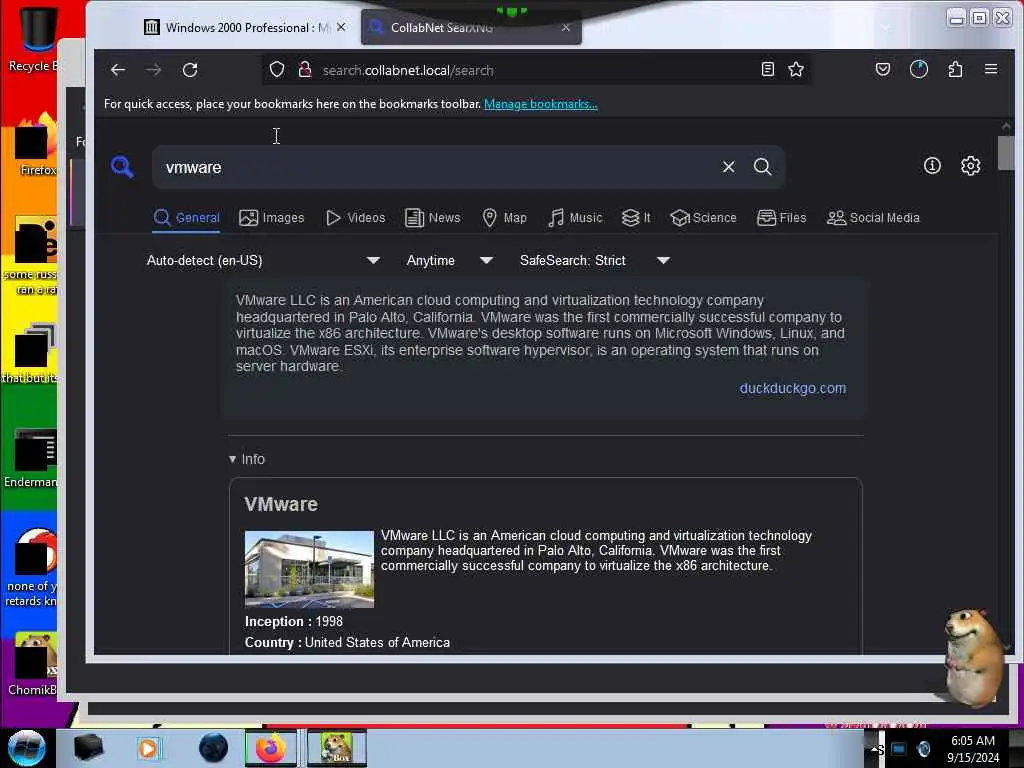Click the SearXNG magnifier logo
This screenshot has height=768, width=1024.
pos(122,167)
